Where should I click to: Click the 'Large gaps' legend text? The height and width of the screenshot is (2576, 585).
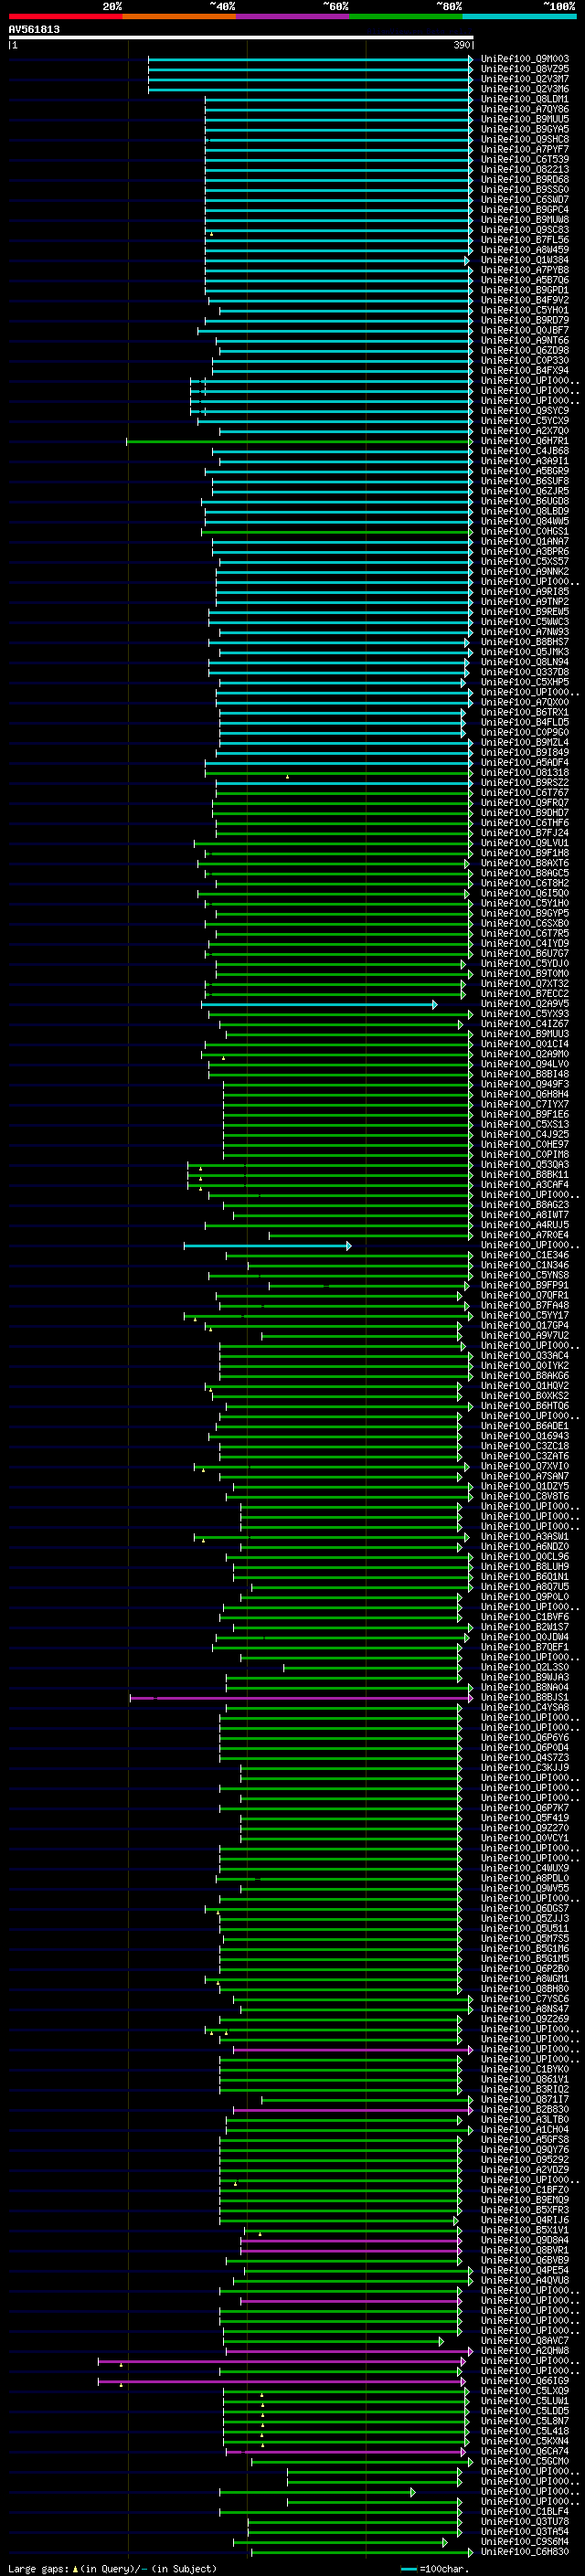(x=39, y=2568)
